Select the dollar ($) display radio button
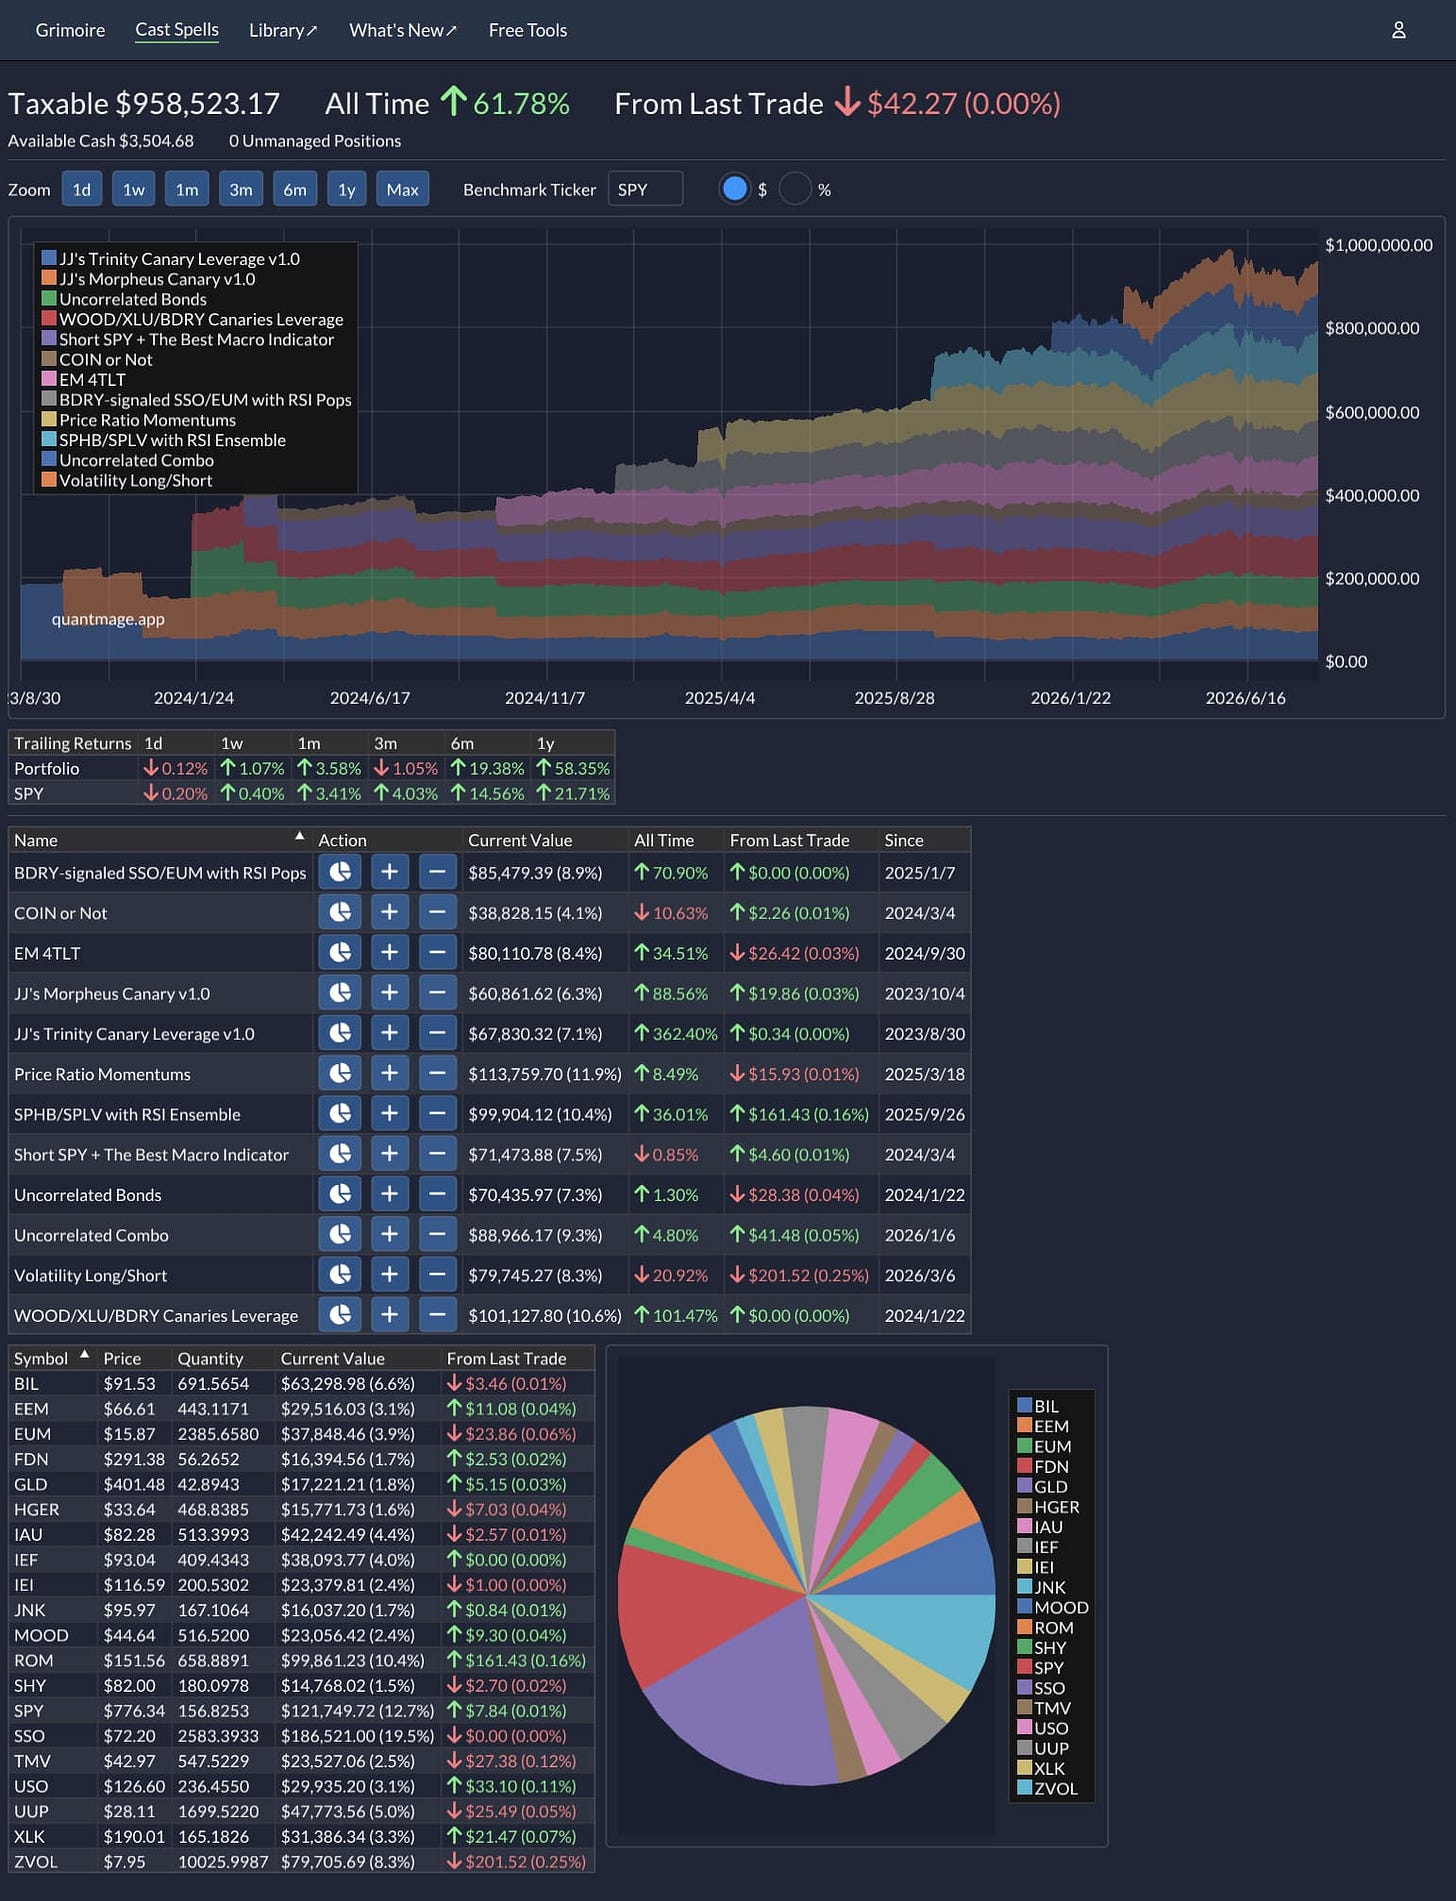1456x1901 pixels. coord(735,189)
